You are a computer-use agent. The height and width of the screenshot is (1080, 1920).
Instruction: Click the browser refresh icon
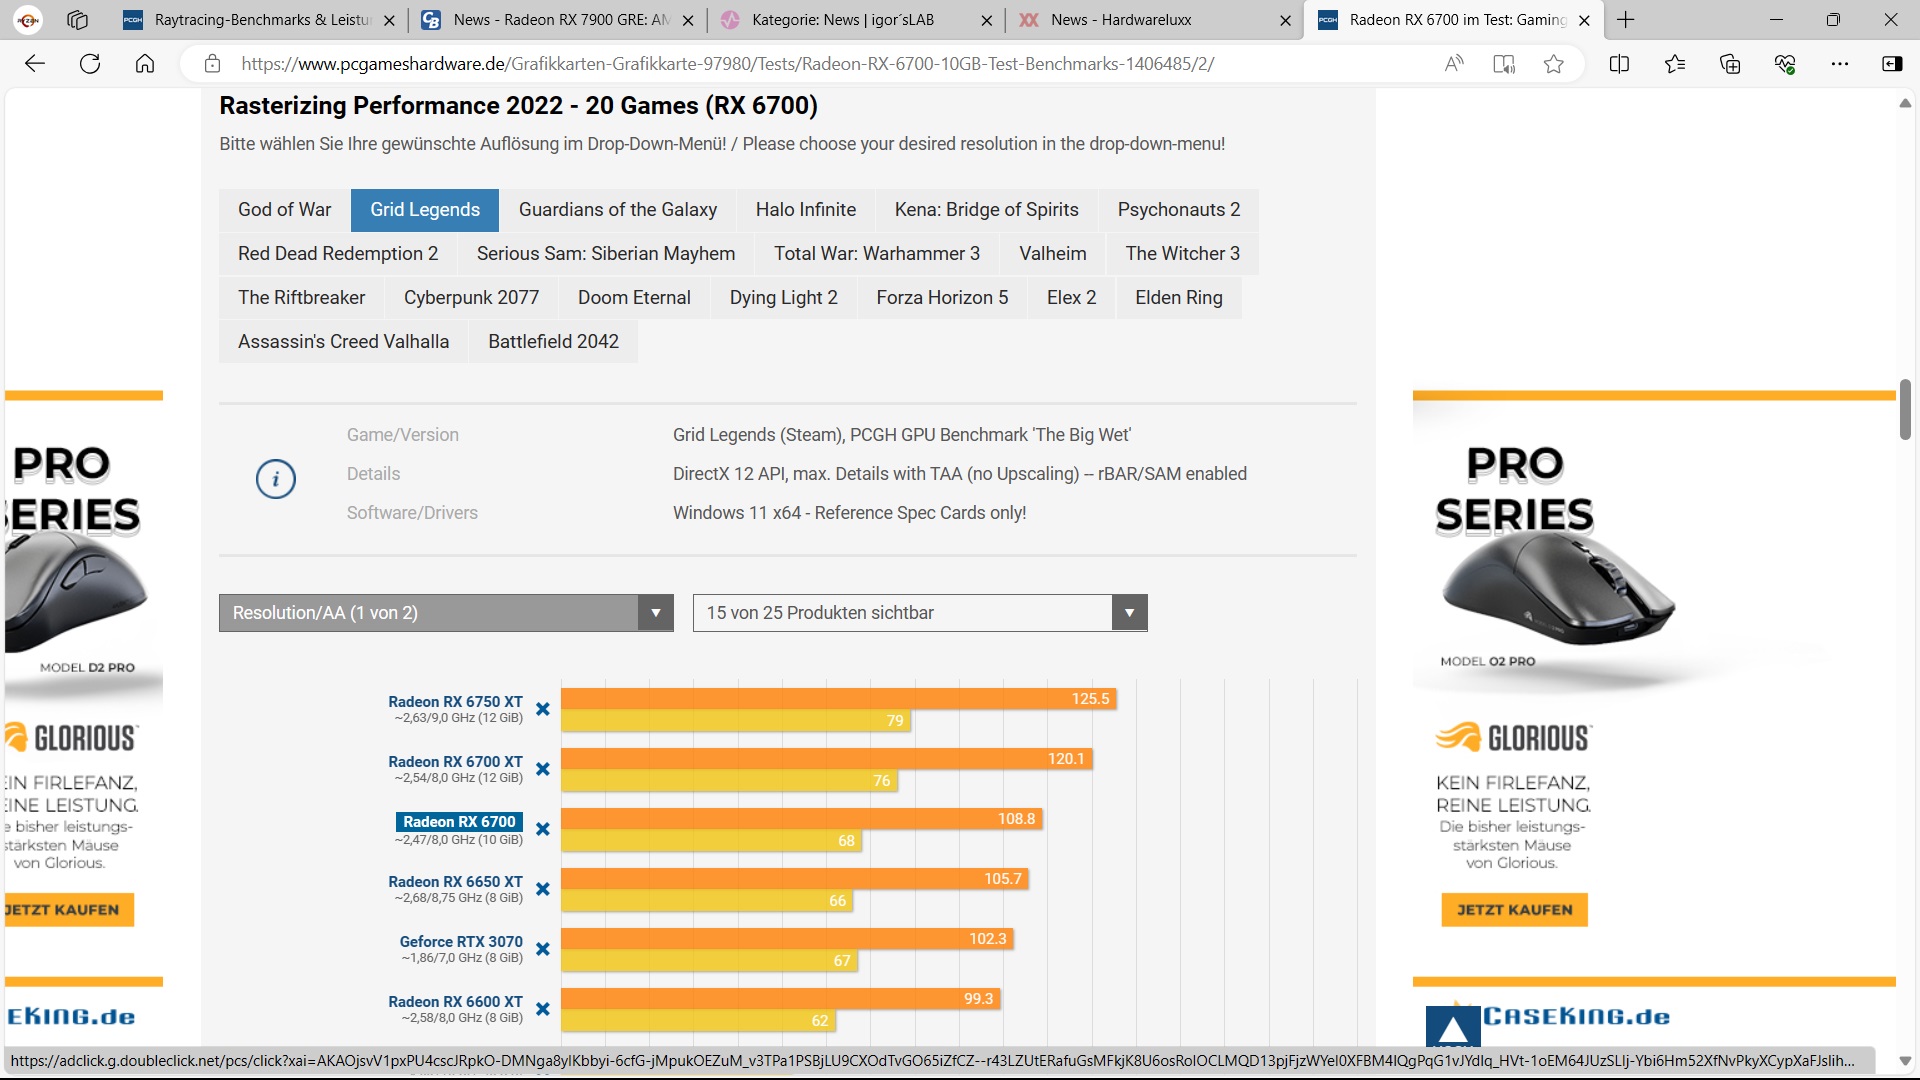click(x=90, y=64)
